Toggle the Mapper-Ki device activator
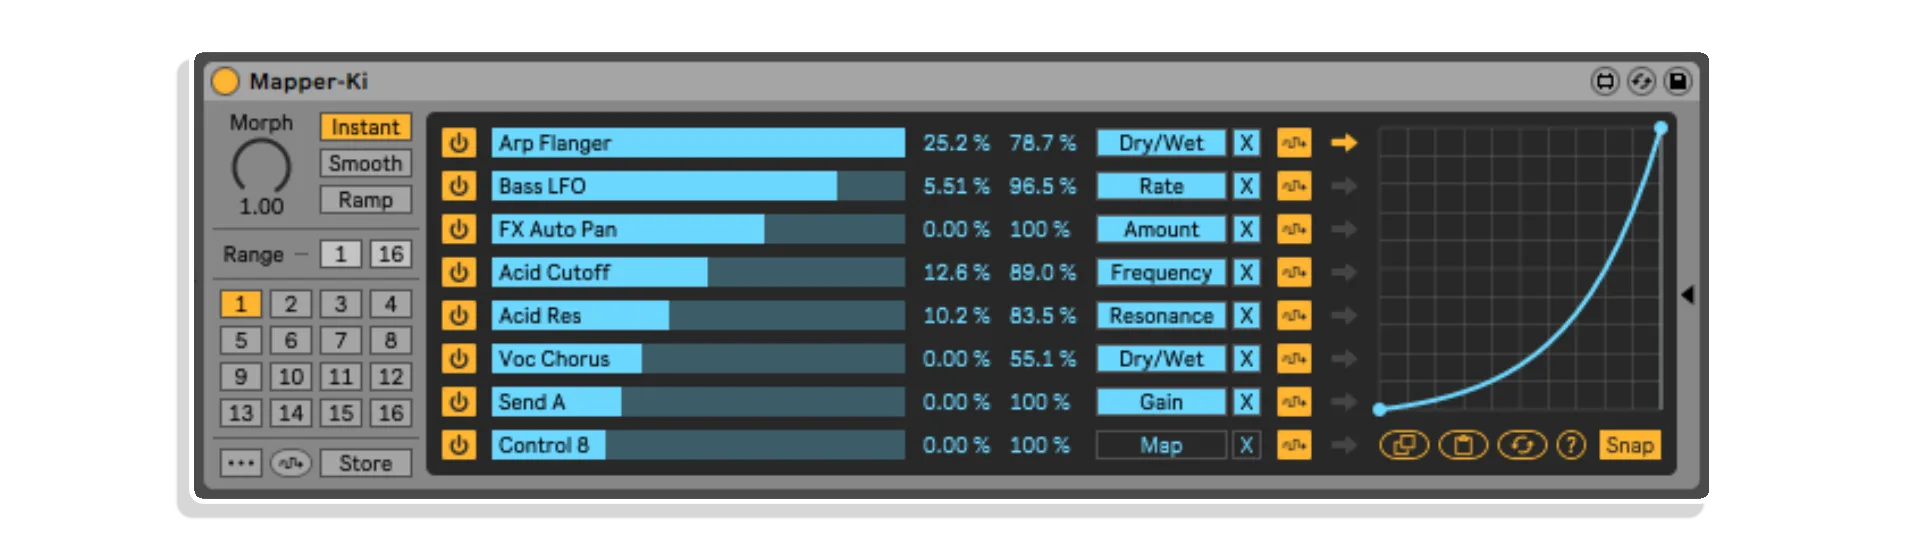1920x551 pixels. (226, 81)
